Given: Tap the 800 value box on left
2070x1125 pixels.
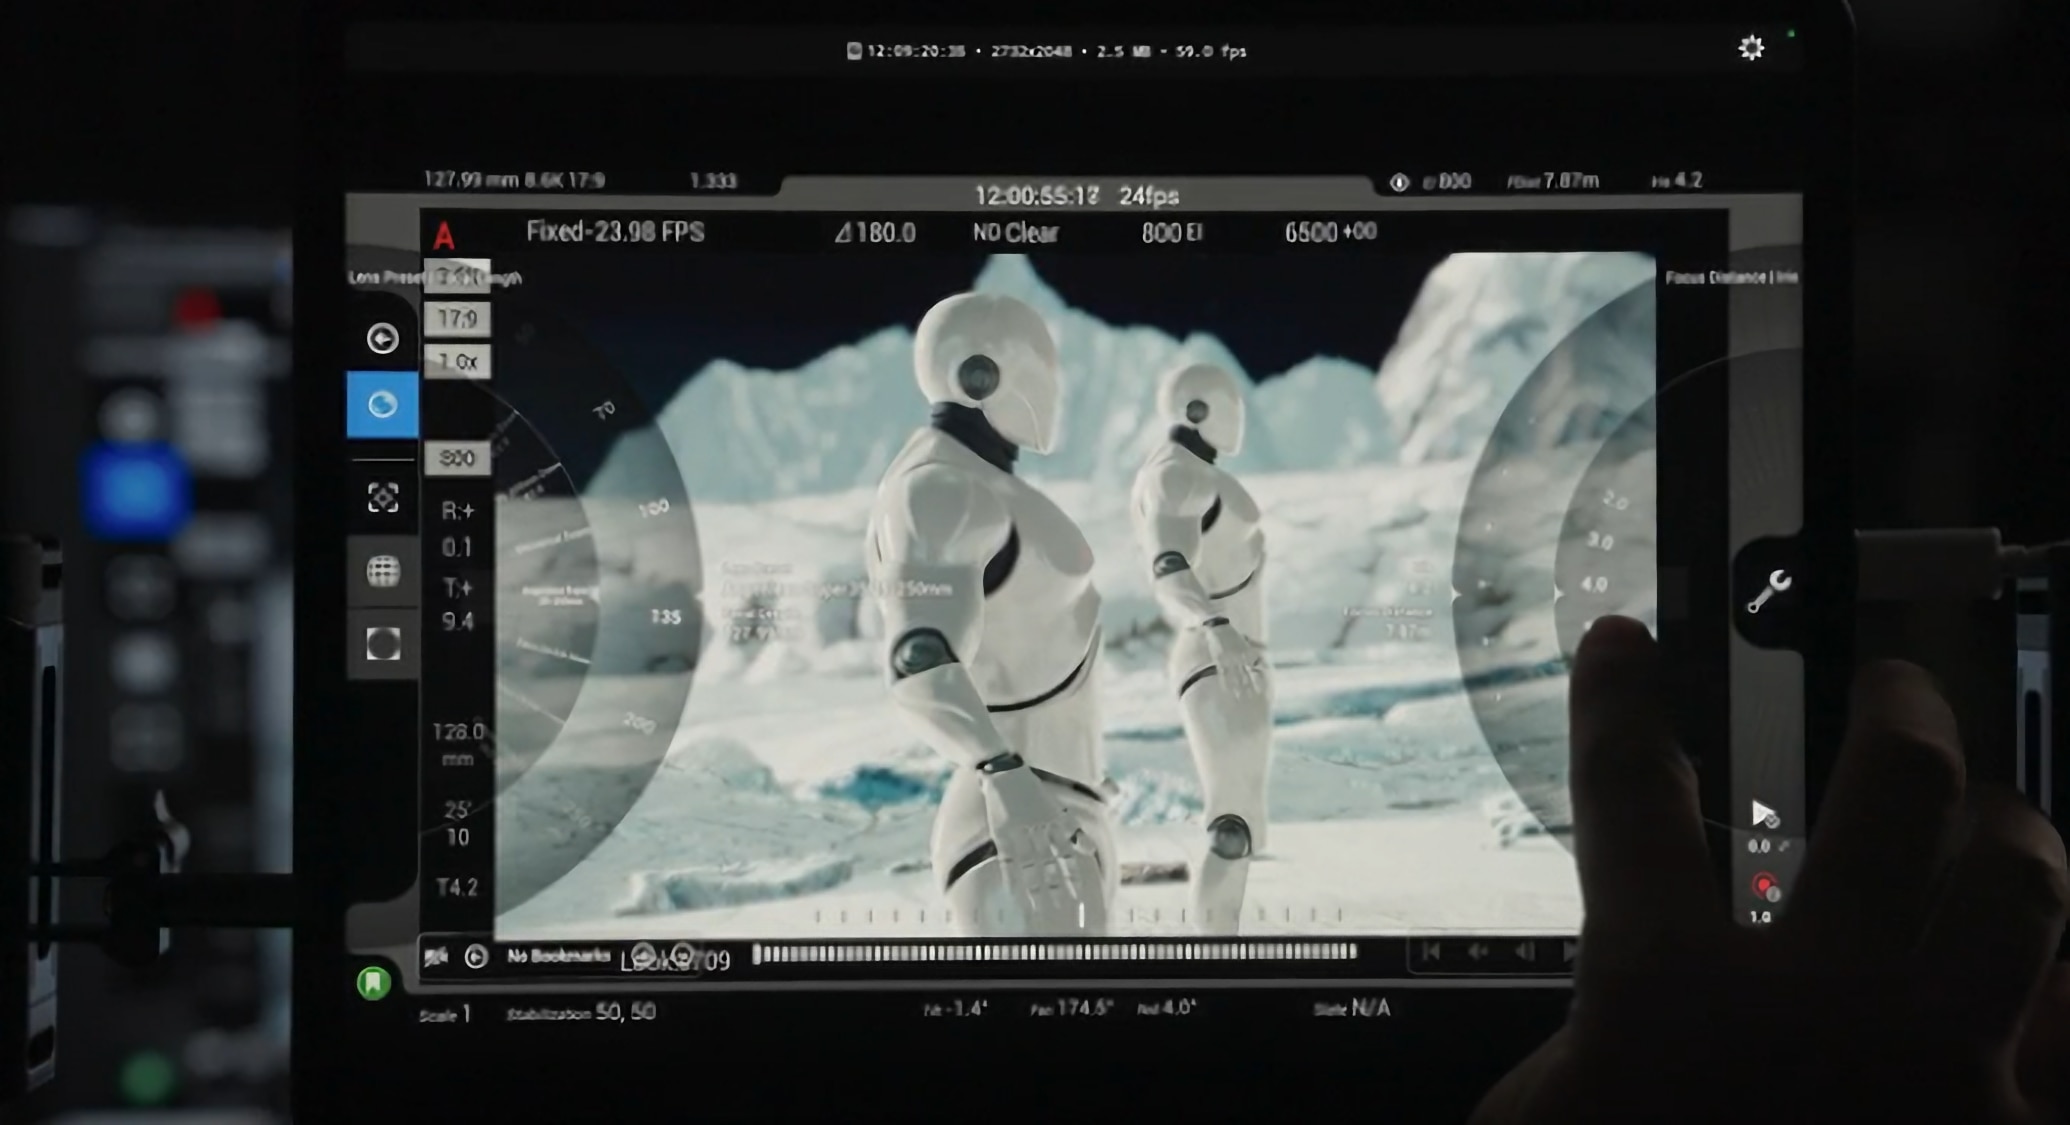Looking at the screenshot, I should (x=457, y=459).
